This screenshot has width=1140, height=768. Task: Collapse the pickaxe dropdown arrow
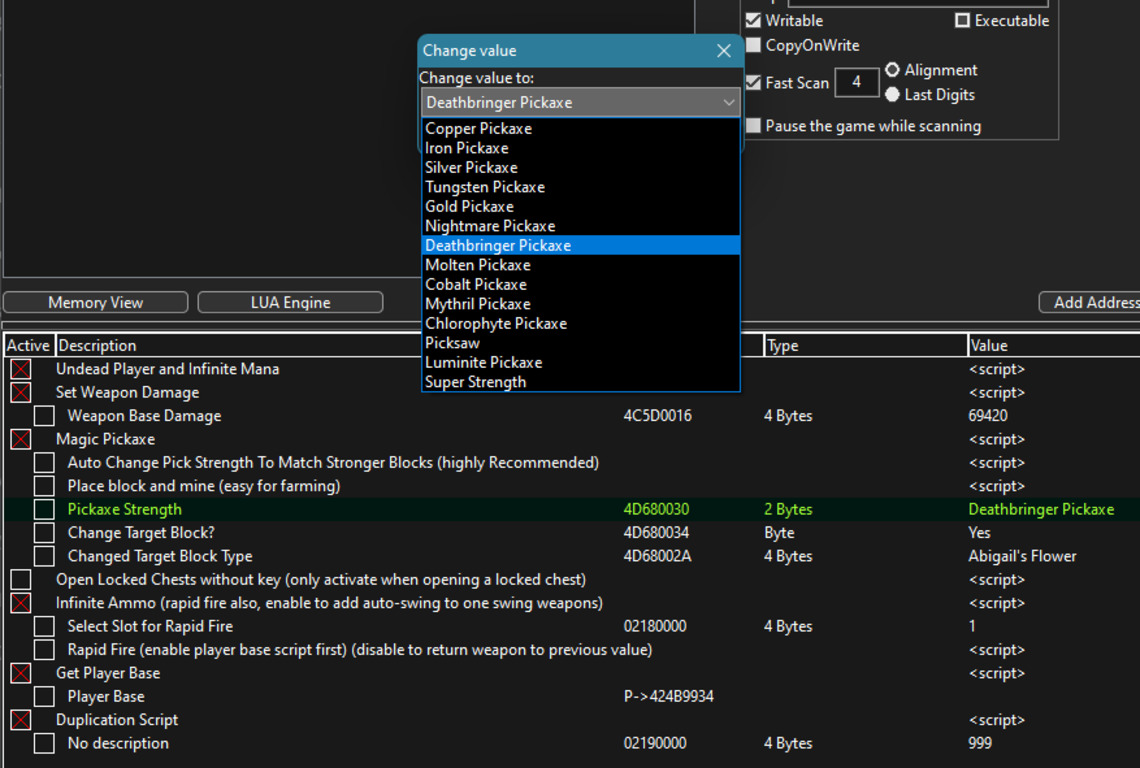728,102
